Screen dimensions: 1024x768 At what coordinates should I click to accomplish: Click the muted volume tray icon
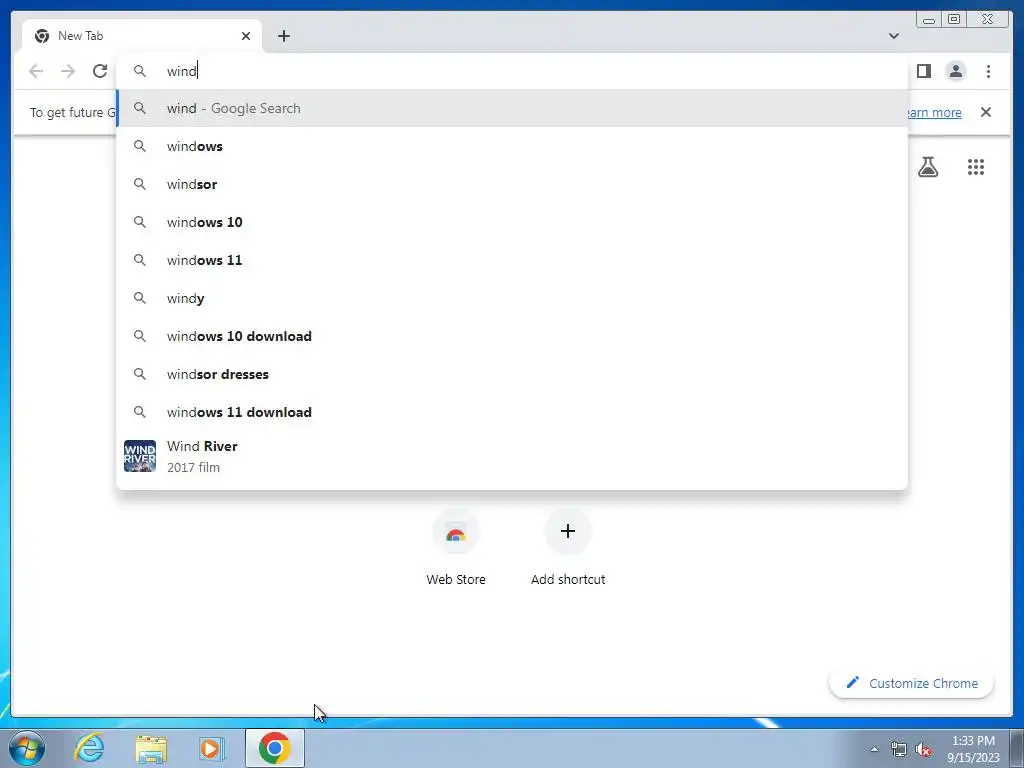(x=923, y=749)
